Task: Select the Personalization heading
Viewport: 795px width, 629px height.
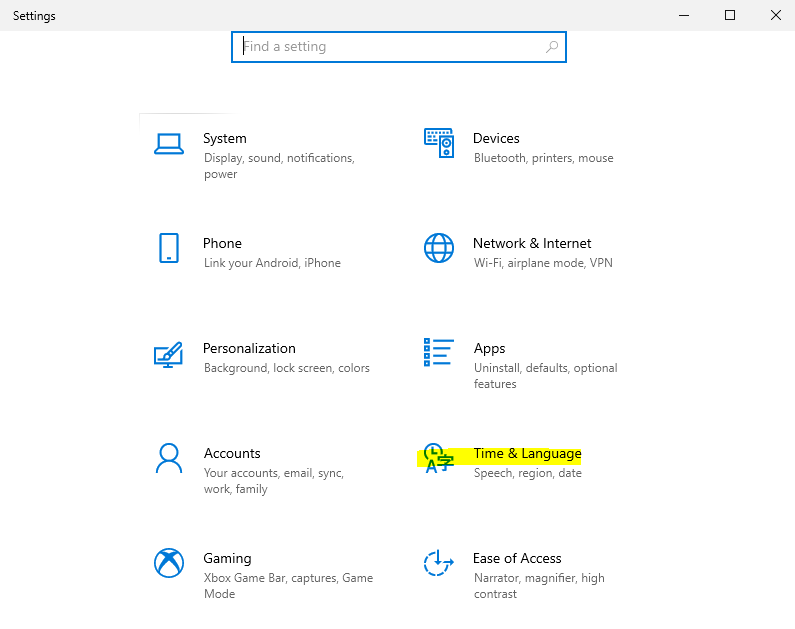Action: pyautogui.click(x=249, y=349)
